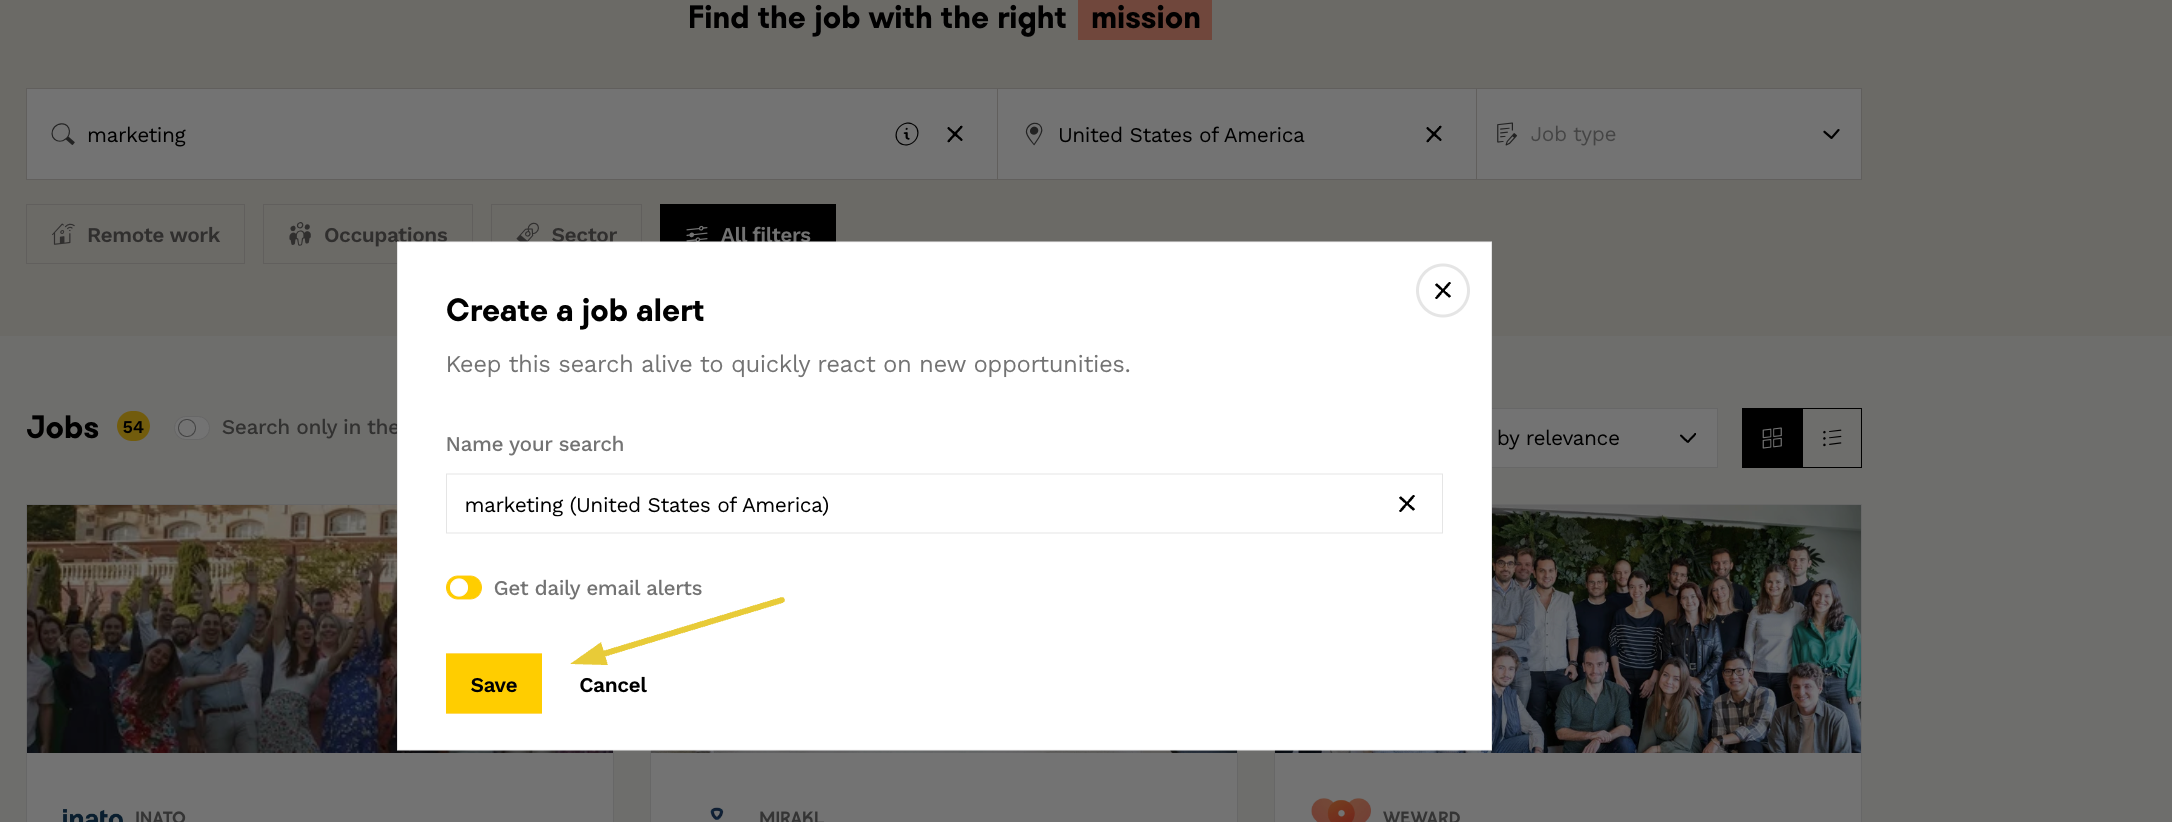This screenshot has height=822, width=2172.
Task: Click the Name your search field
Action: pos(920,504)
